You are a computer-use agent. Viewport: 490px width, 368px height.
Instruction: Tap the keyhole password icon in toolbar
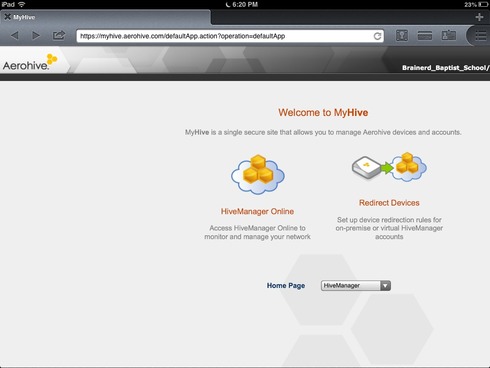(402, 35)
